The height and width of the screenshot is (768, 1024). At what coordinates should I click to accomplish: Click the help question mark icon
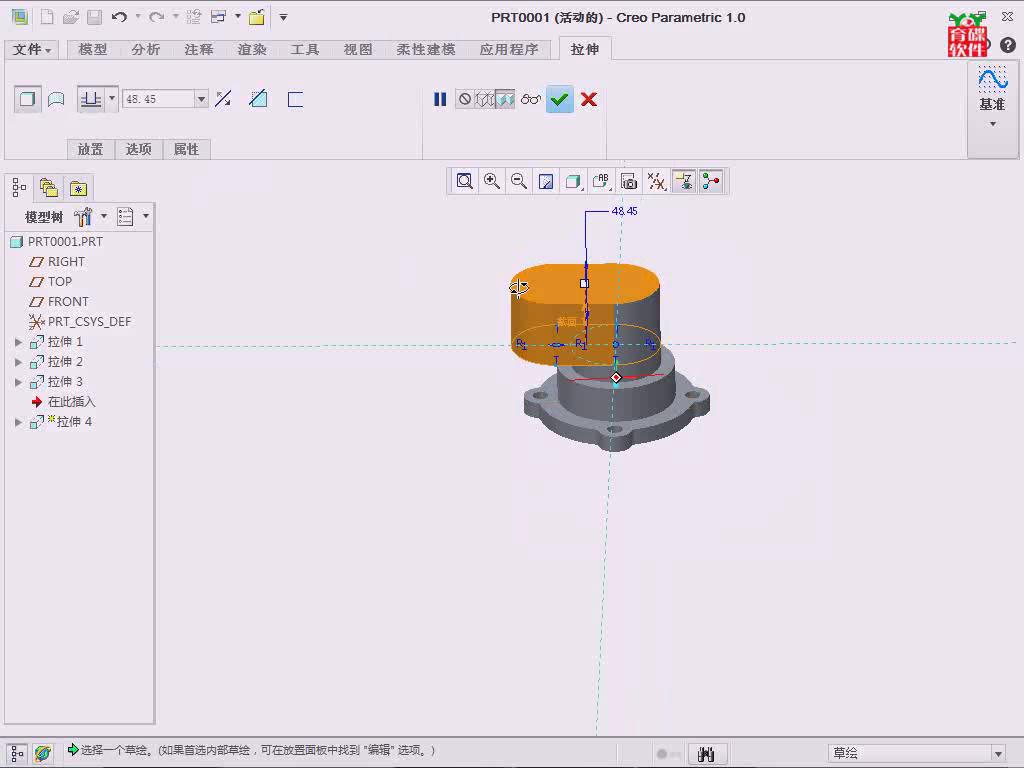[1008, 45]
